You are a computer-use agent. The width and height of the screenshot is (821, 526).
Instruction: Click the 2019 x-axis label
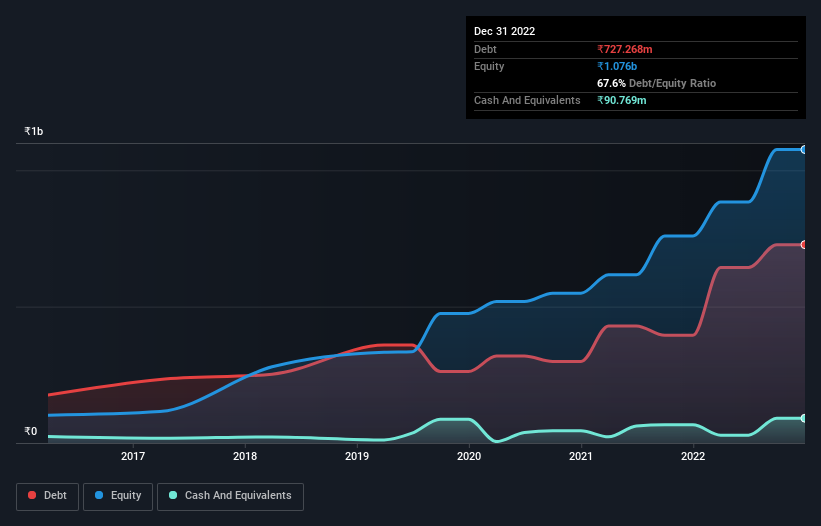coord(357,456)
